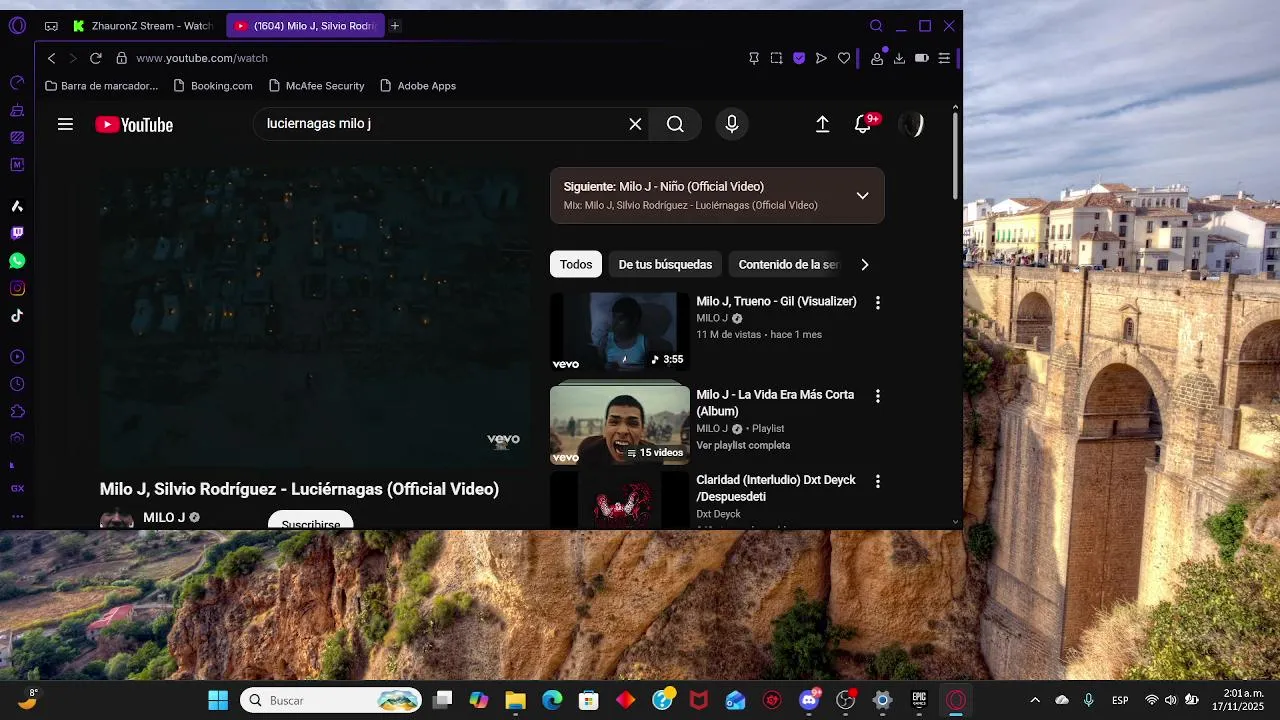
Task: Open Discord from the taskbar
Action: point(809,700)
